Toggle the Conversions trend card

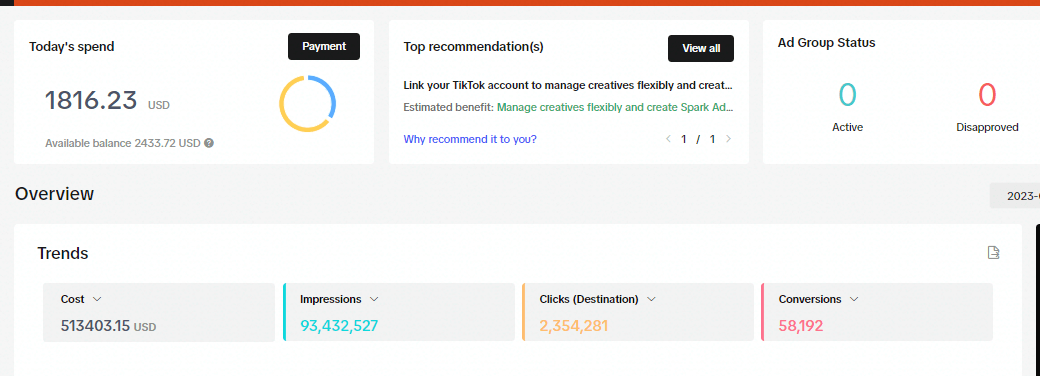point(877,312)
